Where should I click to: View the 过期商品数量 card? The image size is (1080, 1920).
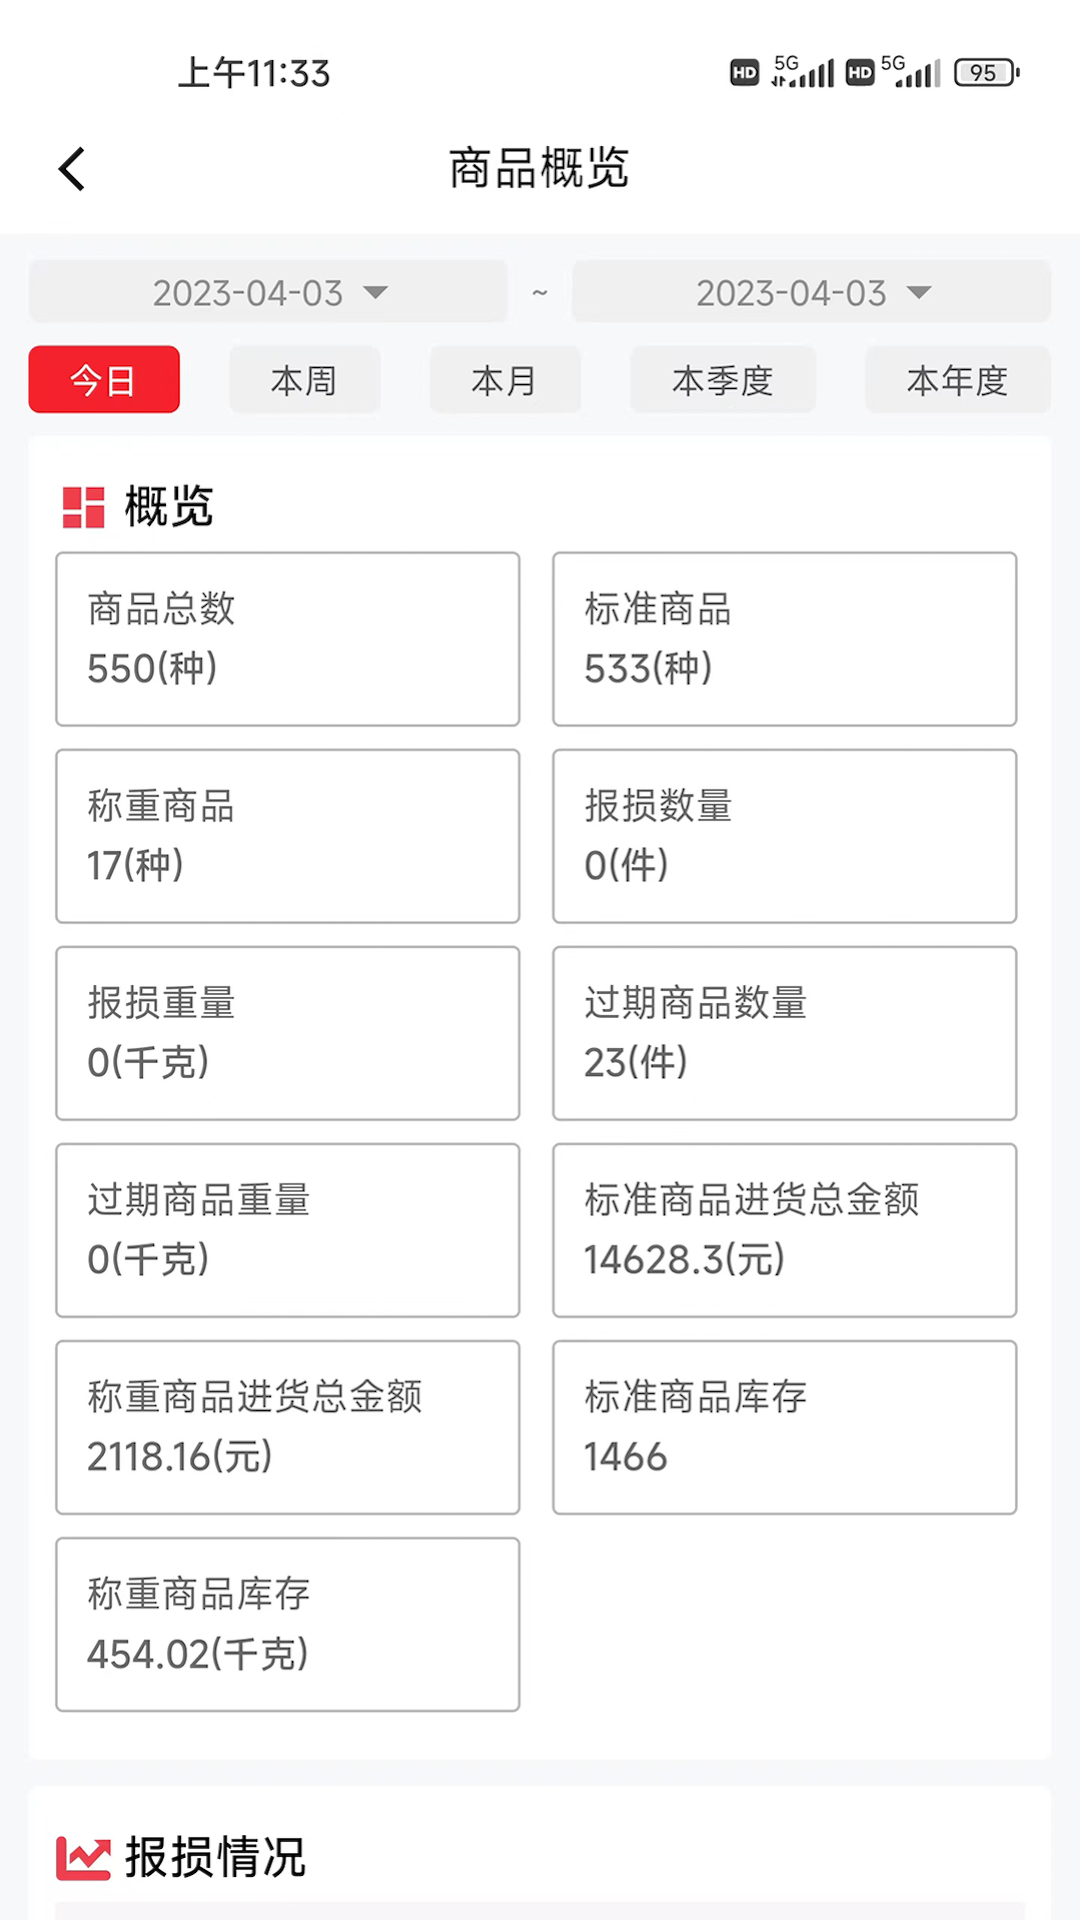[784, 1033]
